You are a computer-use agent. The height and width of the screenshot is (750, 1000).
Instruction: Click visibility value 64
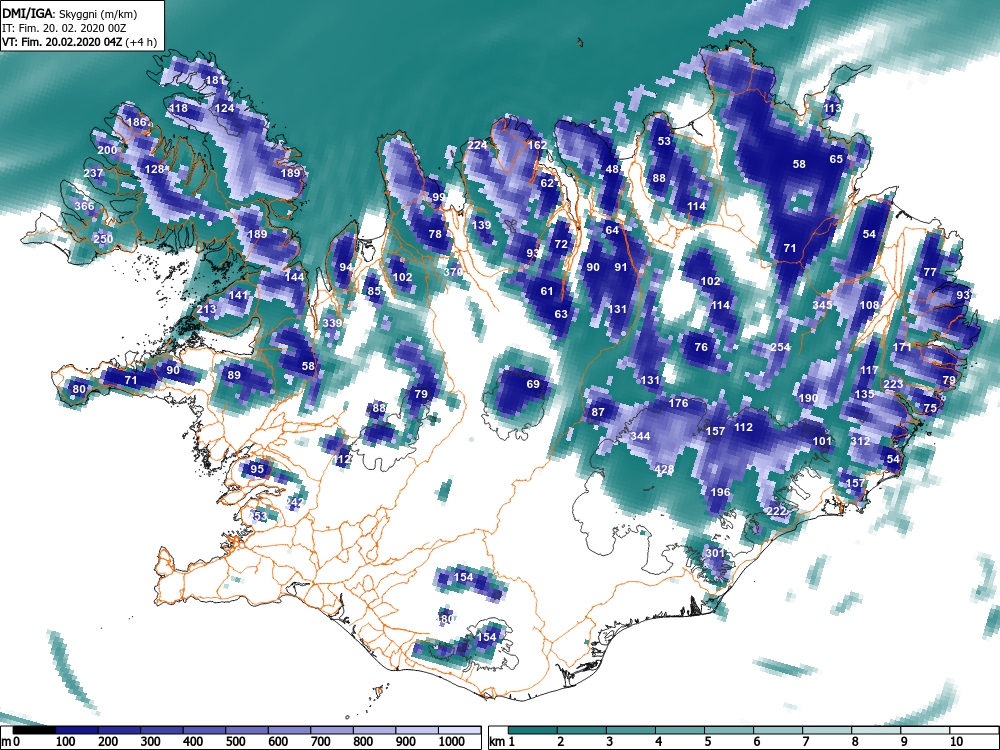coord(612,230)
